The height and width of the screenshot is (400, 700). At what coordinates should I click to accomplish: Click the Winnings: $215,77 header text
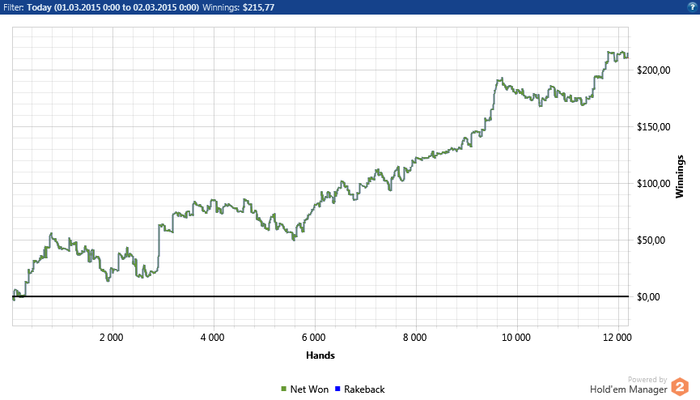pyautogui.click(x=238, y=7)
